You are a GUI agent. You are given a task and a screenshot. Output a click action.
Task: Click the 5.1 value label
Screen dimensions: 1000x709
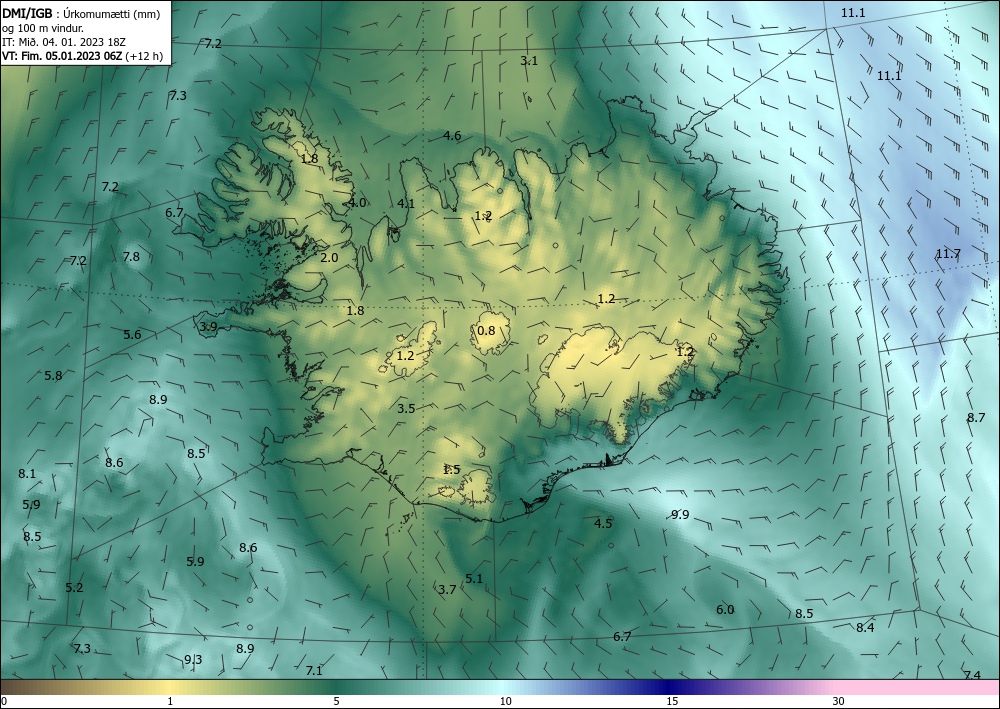click(474, 578)
